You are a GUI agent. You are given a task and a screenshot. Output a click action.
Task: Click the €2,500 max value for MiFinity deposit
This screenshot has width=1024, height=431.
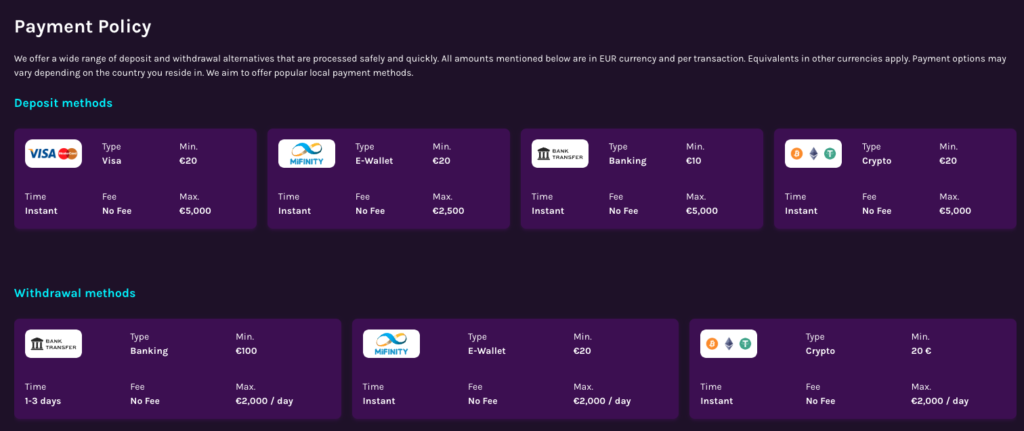(448, 211)
